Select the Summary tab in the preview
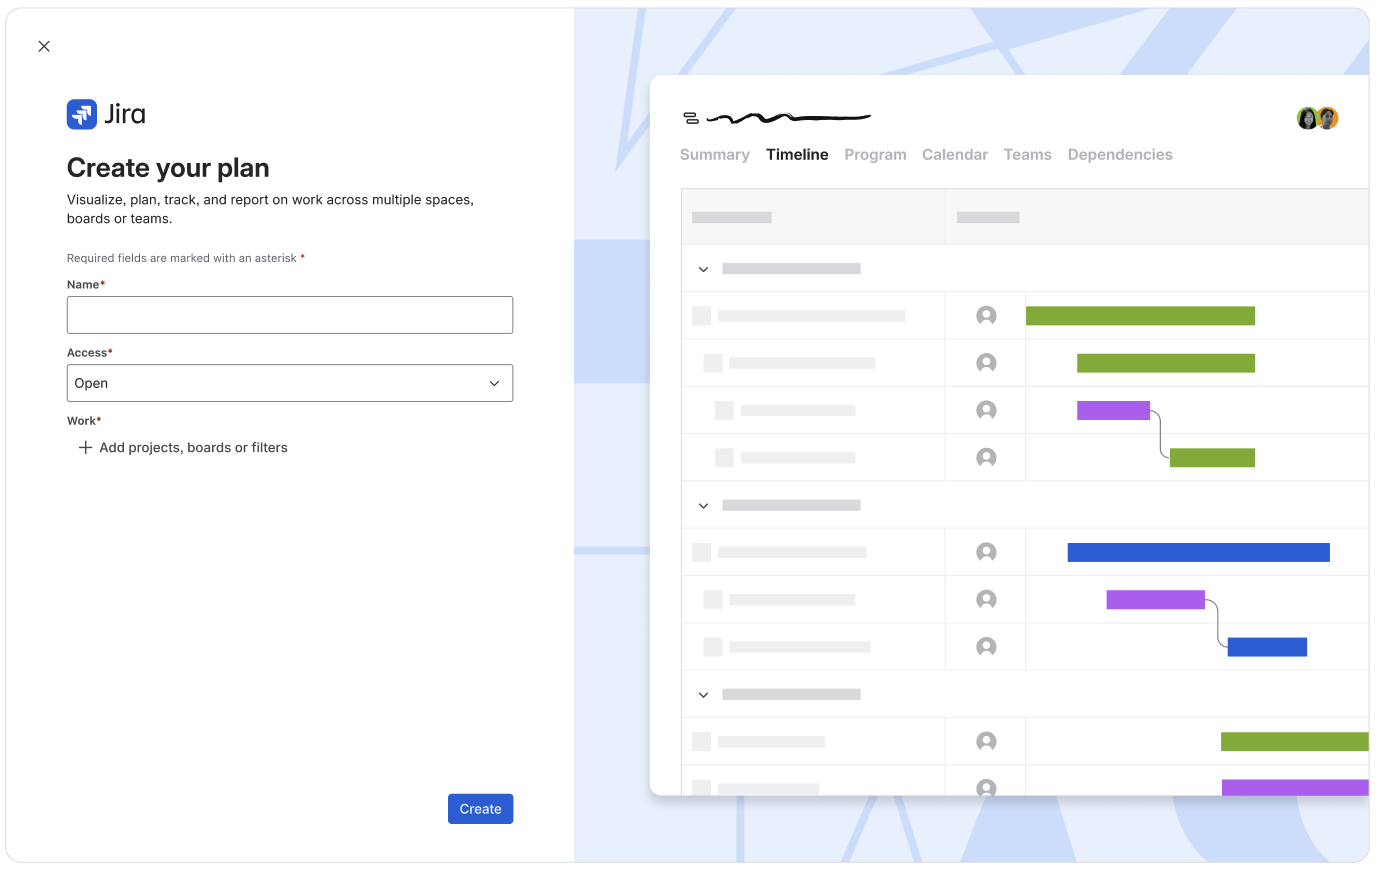This screenshot has height=886, width=1392. [715, 155]
